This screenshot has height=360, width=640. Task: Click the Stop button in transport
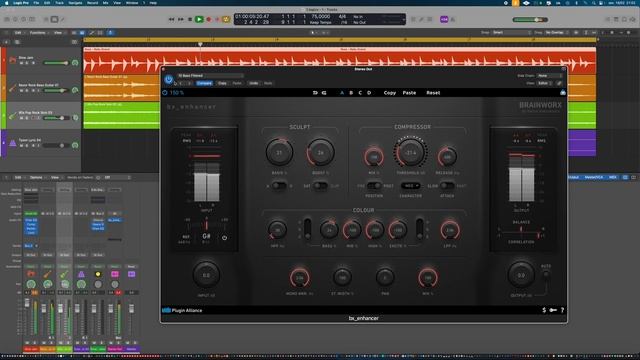click(190, 19)
